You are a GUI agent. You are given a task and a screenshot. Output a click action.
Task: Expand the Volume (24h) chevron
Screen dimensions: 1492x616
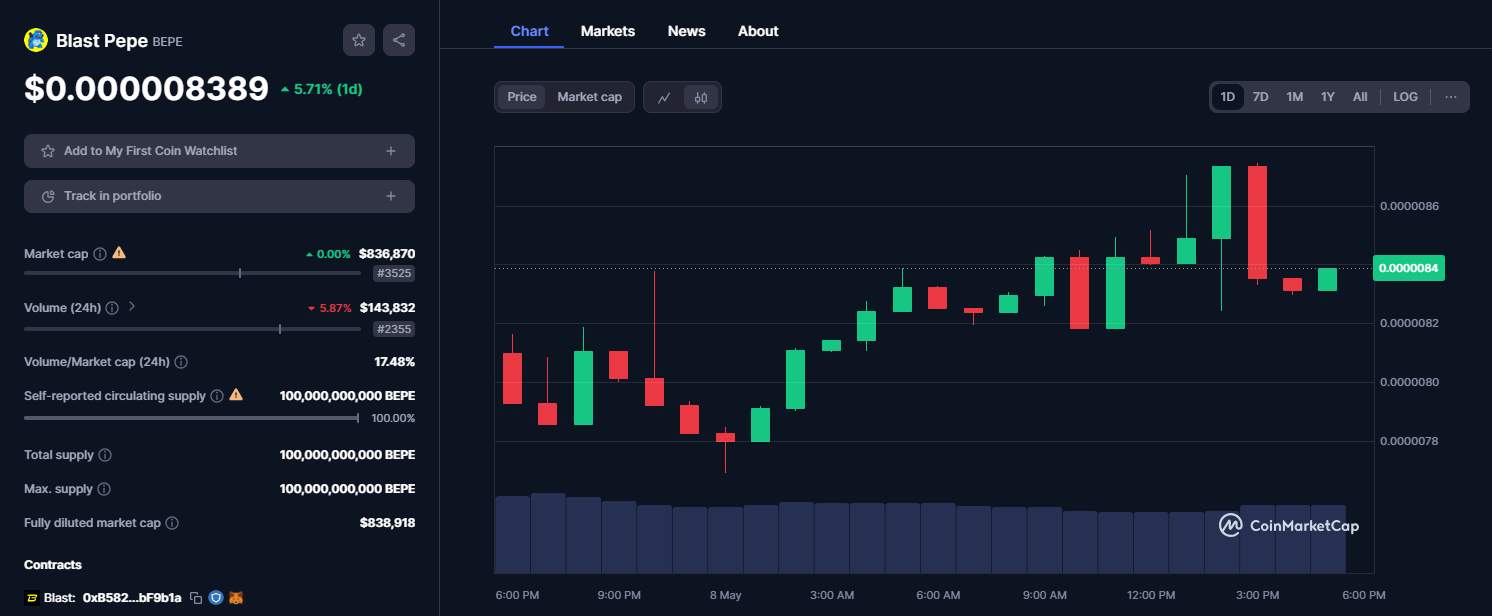(131, 307)
